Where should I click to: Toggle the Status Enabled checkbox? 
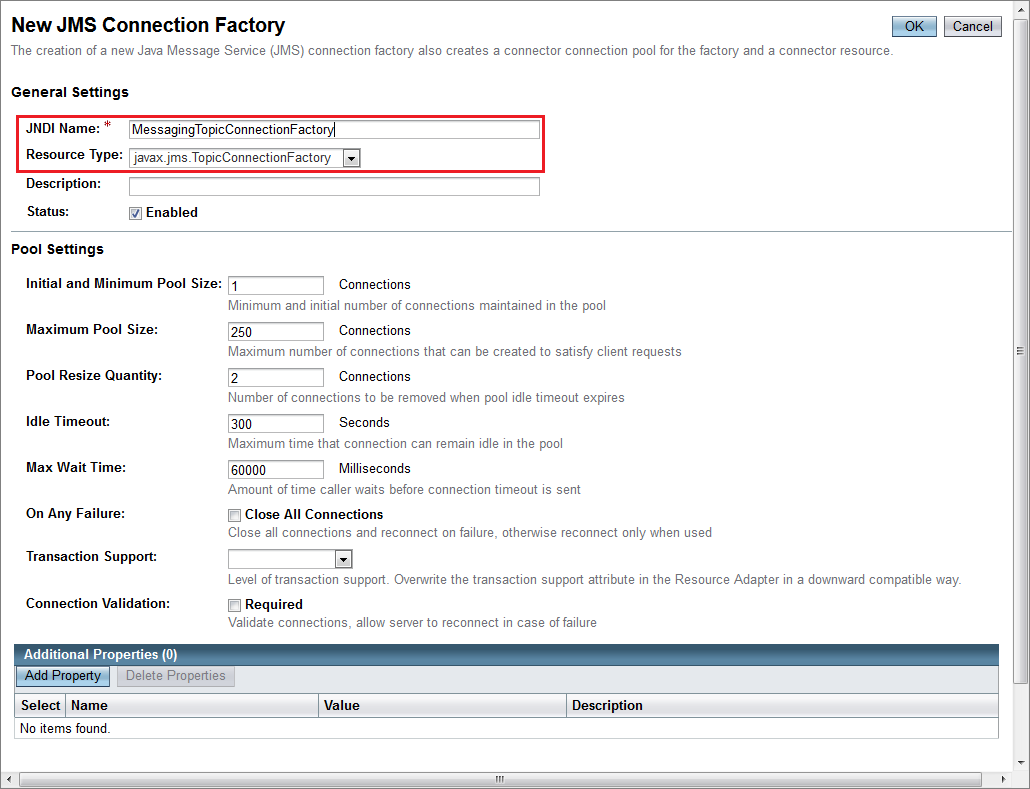[135, 214]
